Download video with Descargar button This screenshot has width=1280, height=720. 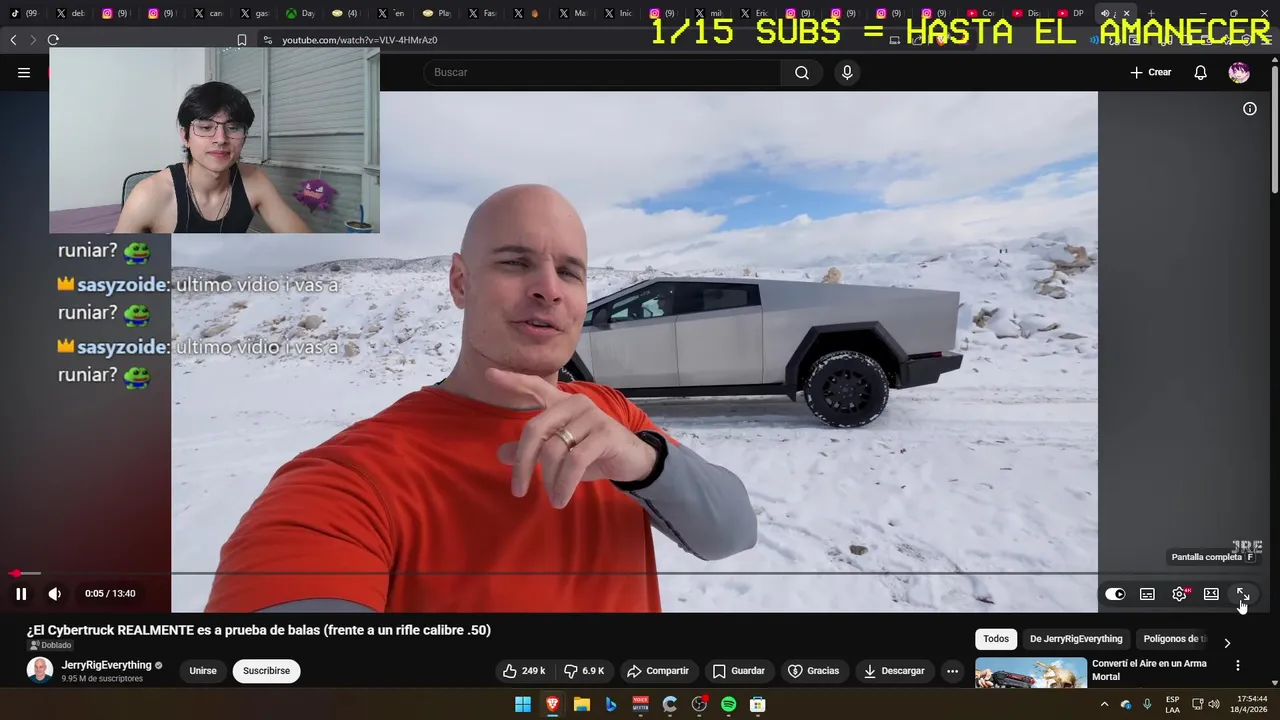coord(894,671)
